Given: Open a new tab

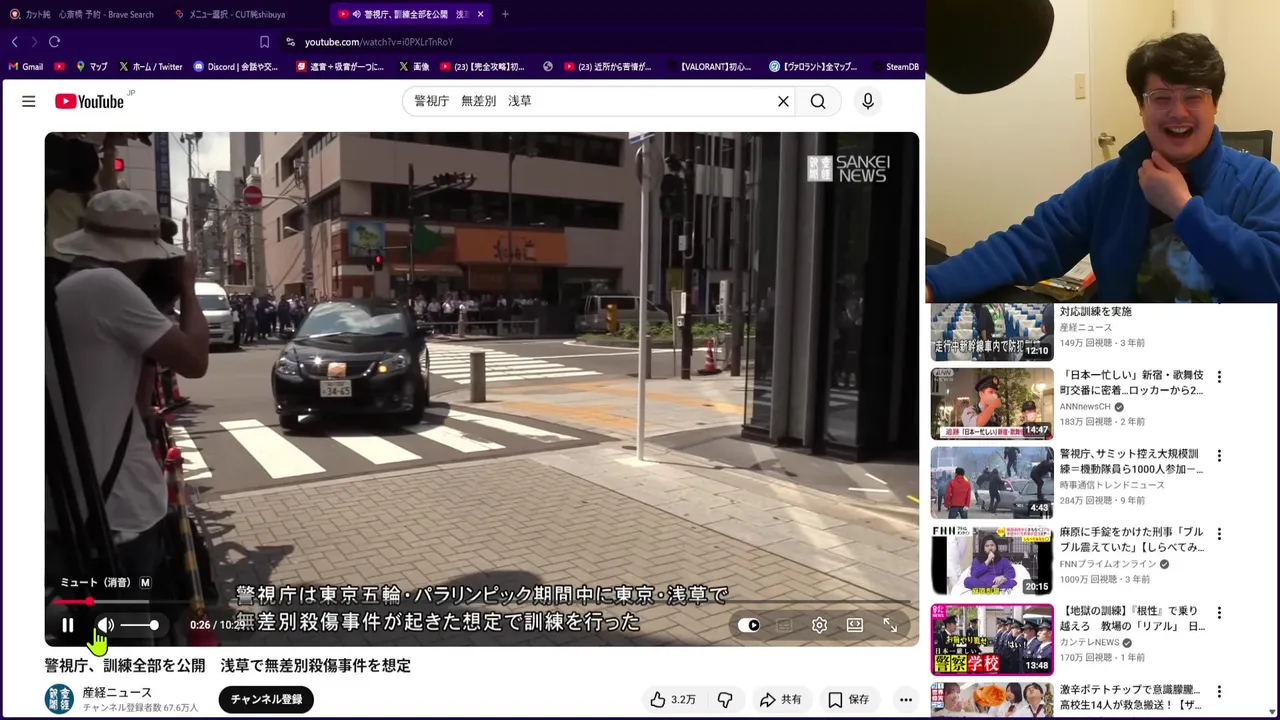Looking at the screenshot, I should 505,14.
